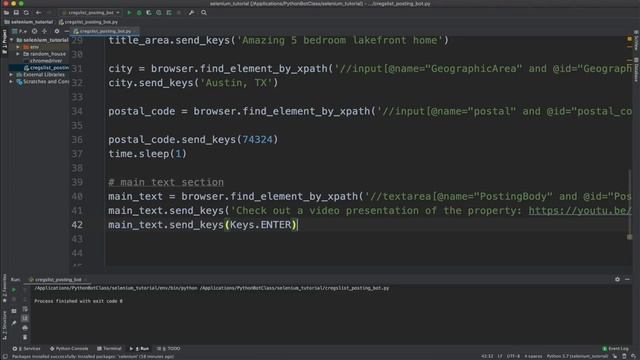The height and width of the screenshot is (360, 640).
Task: Locate current file in Project panel target icon
Action: tap(34, 31)
